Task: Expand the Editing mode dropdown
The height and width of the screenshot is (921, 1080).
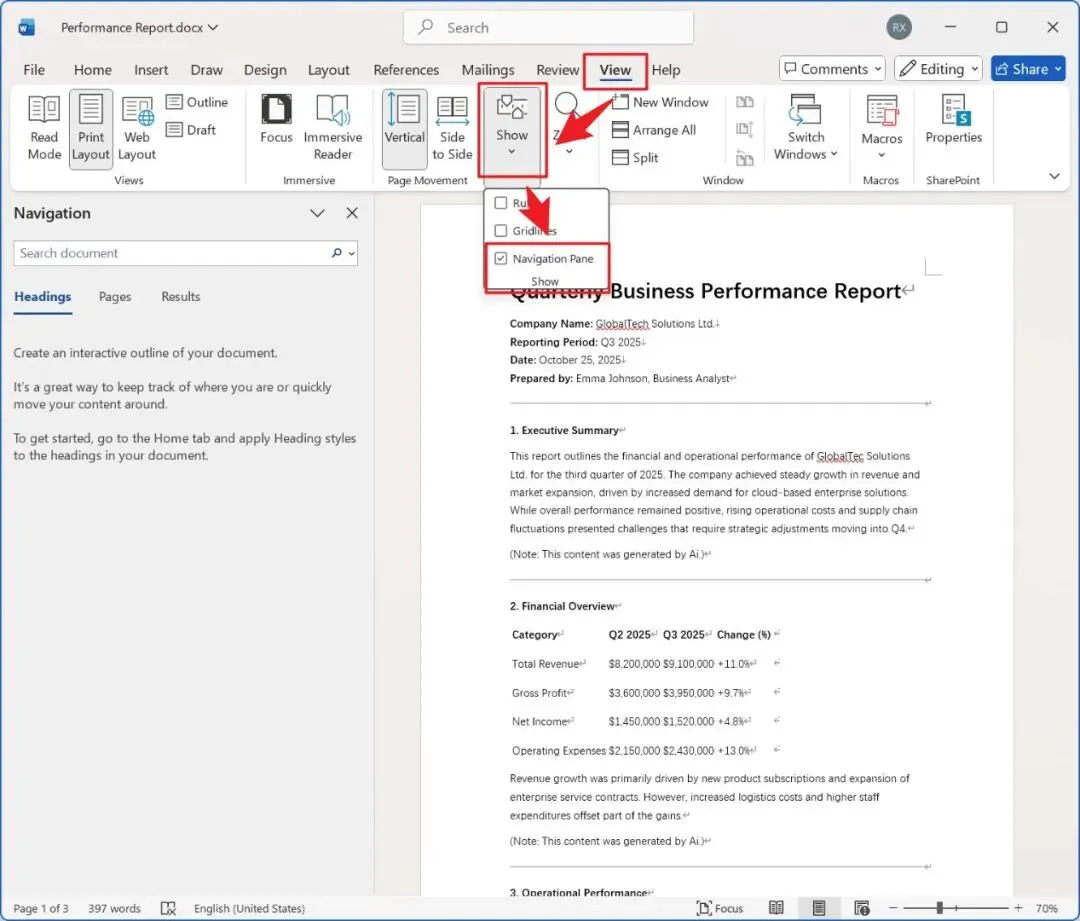Action: (938, 69)
